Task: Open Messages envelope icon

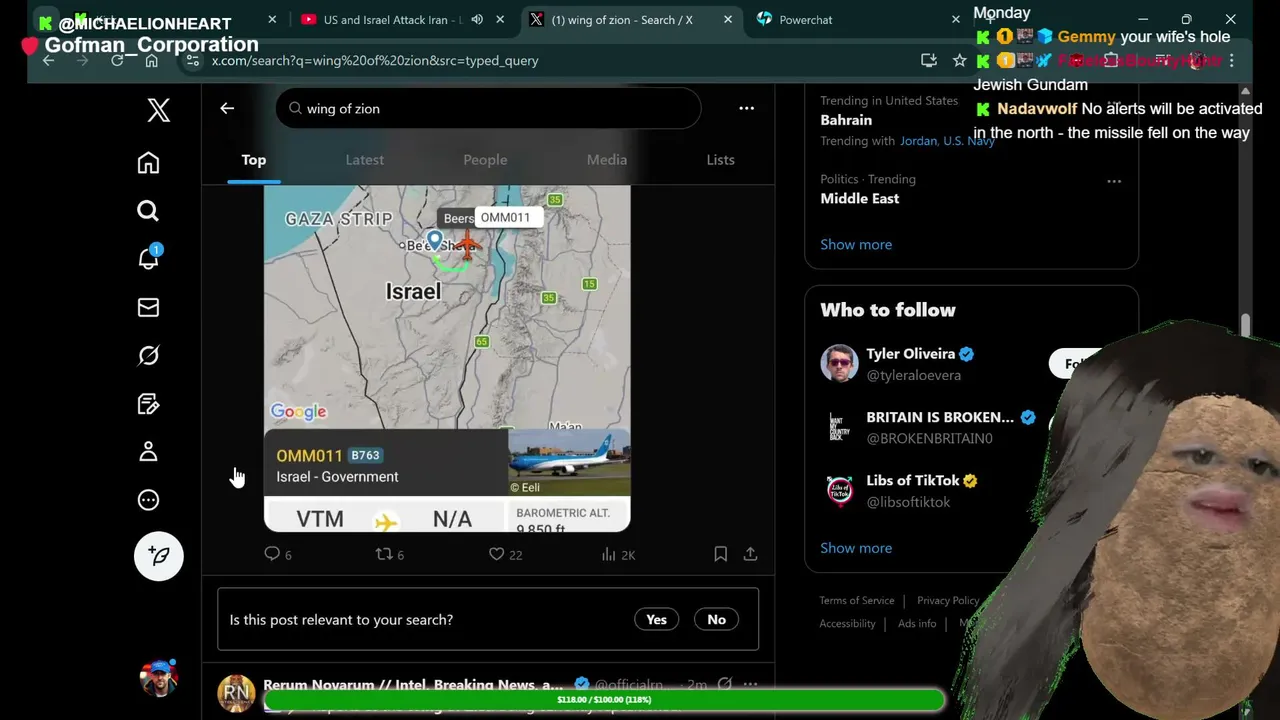Action: tap(148, 307)
